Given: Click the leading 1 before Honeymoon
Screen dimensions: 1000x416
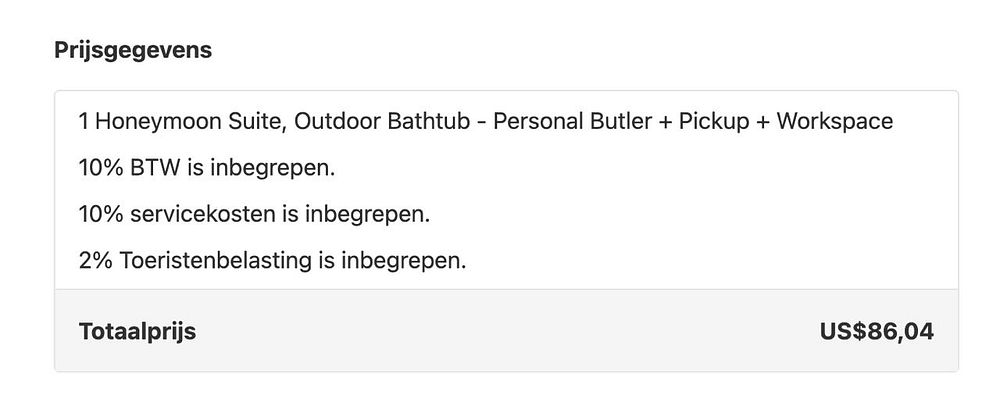Looking at the screenshot, I should point(84,121).
